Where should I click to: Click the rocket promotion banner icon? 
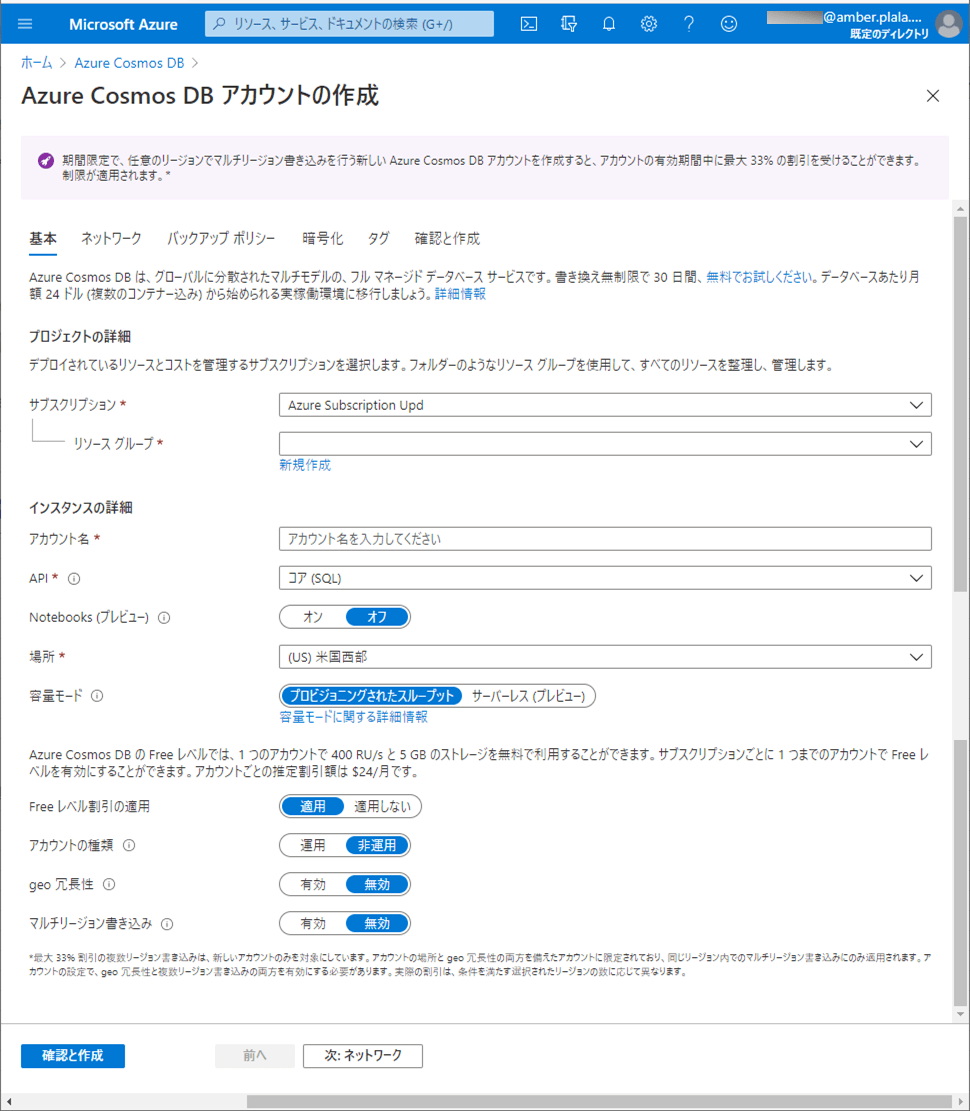[45, 161]
